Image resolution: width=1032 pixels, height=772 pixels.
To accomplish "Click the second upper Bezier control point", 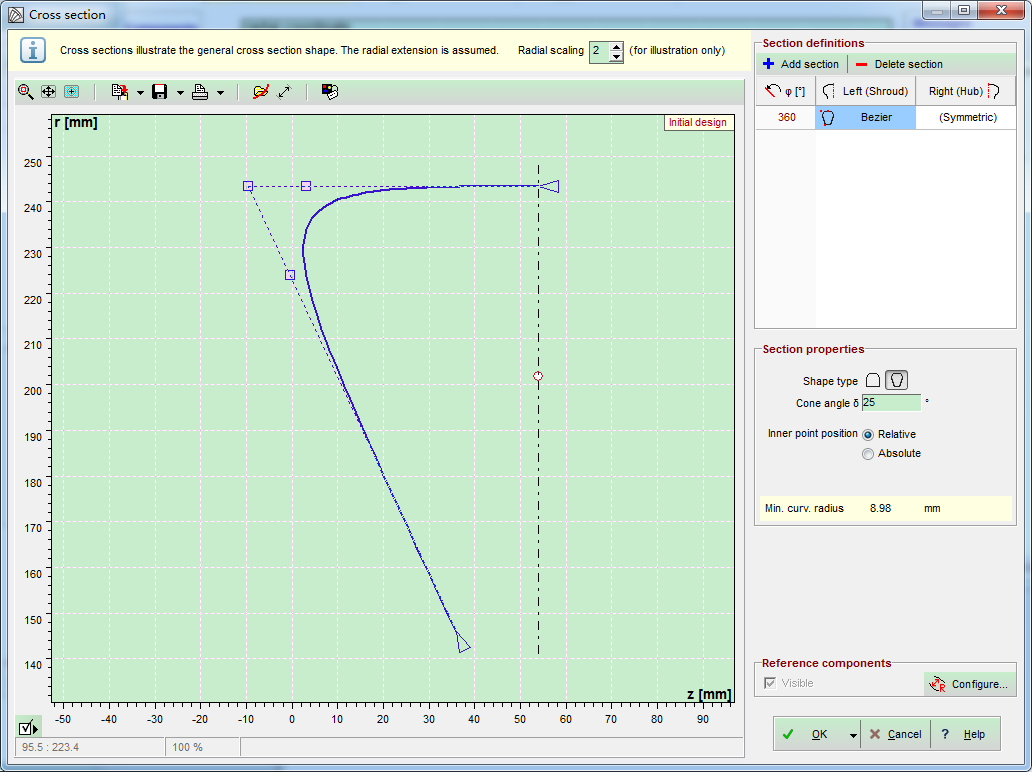I will pos(306,186).
